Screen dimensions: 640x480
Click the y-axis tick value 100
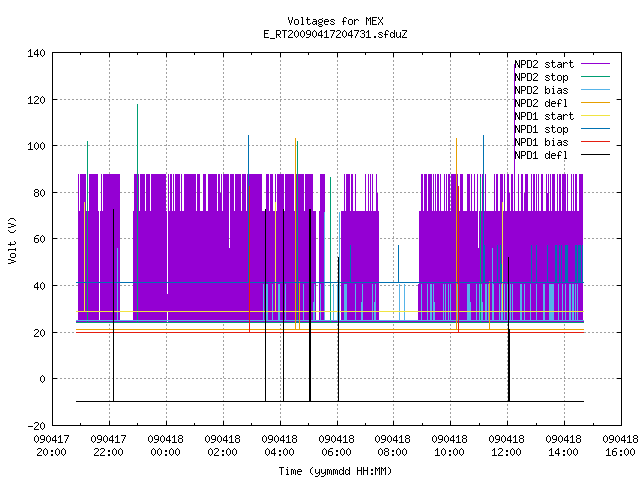[x=36, y=146]
